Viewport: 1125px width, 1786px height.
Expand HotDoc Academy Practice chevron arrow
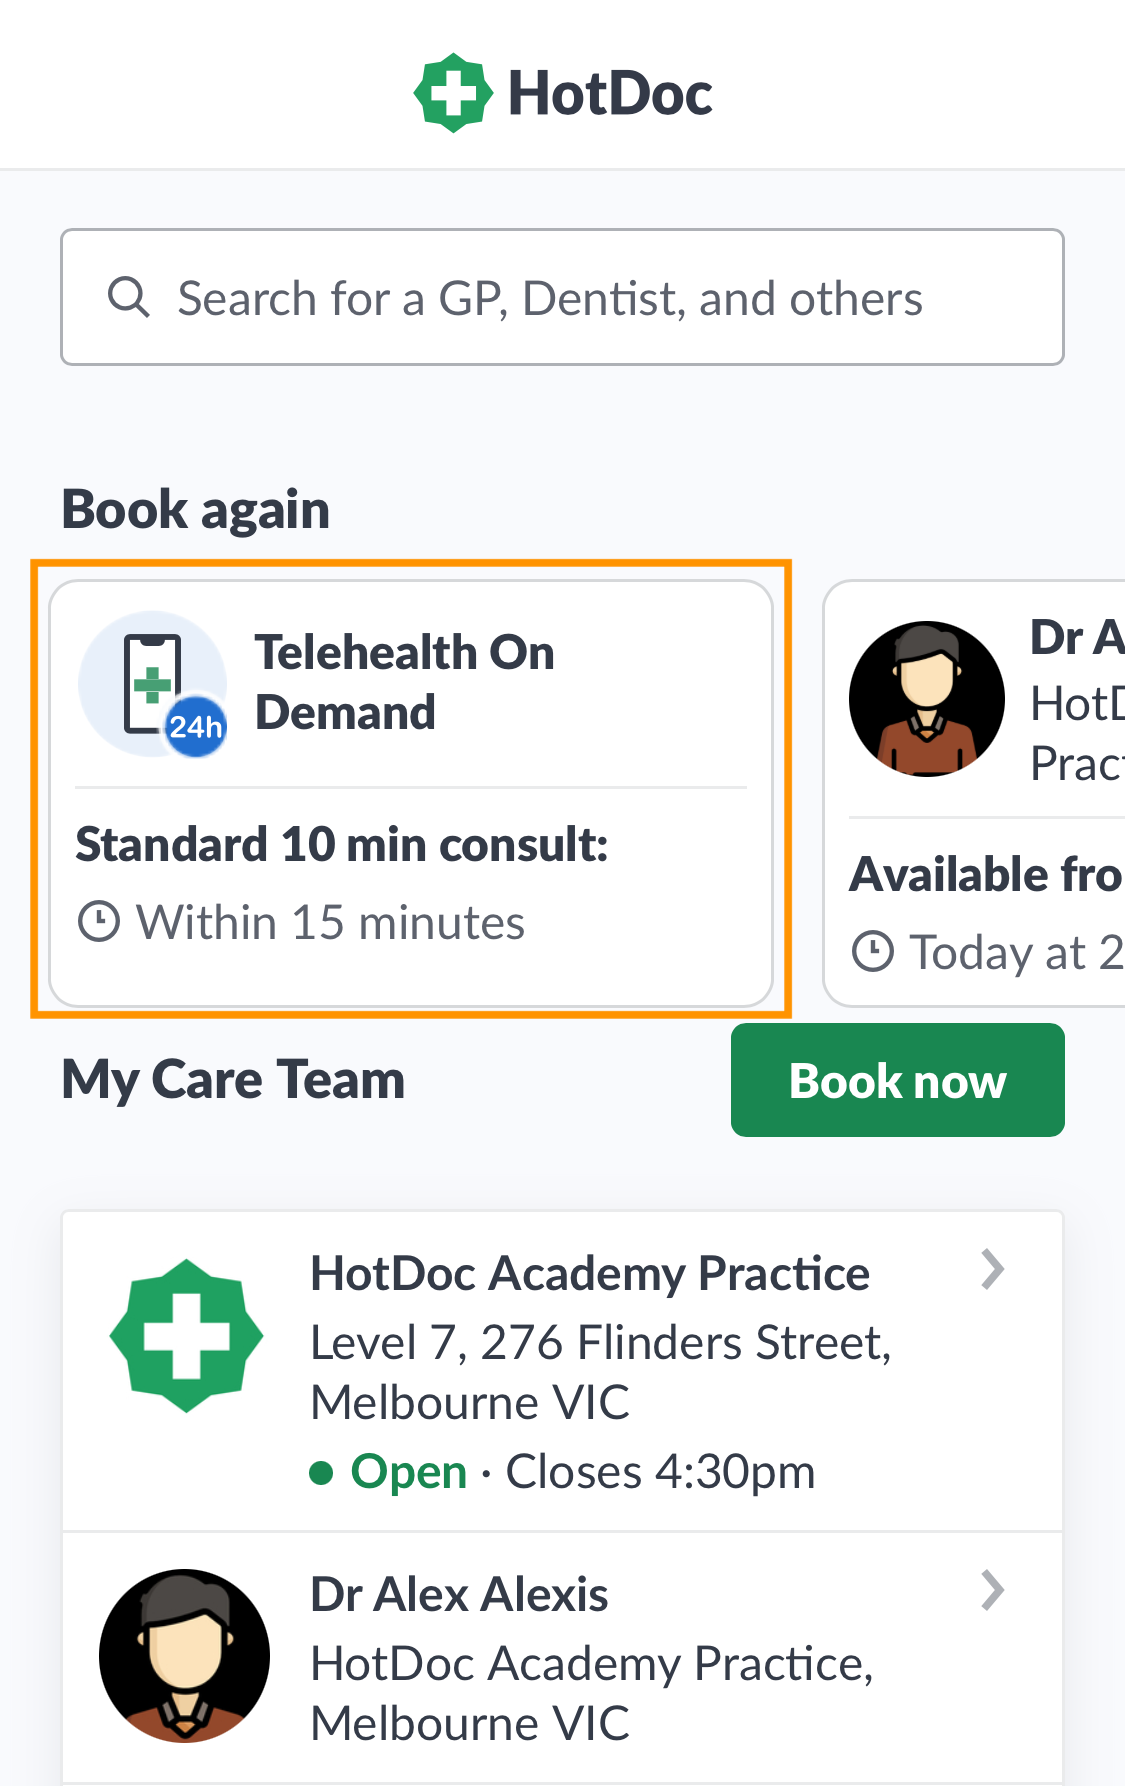[992, 1270]
